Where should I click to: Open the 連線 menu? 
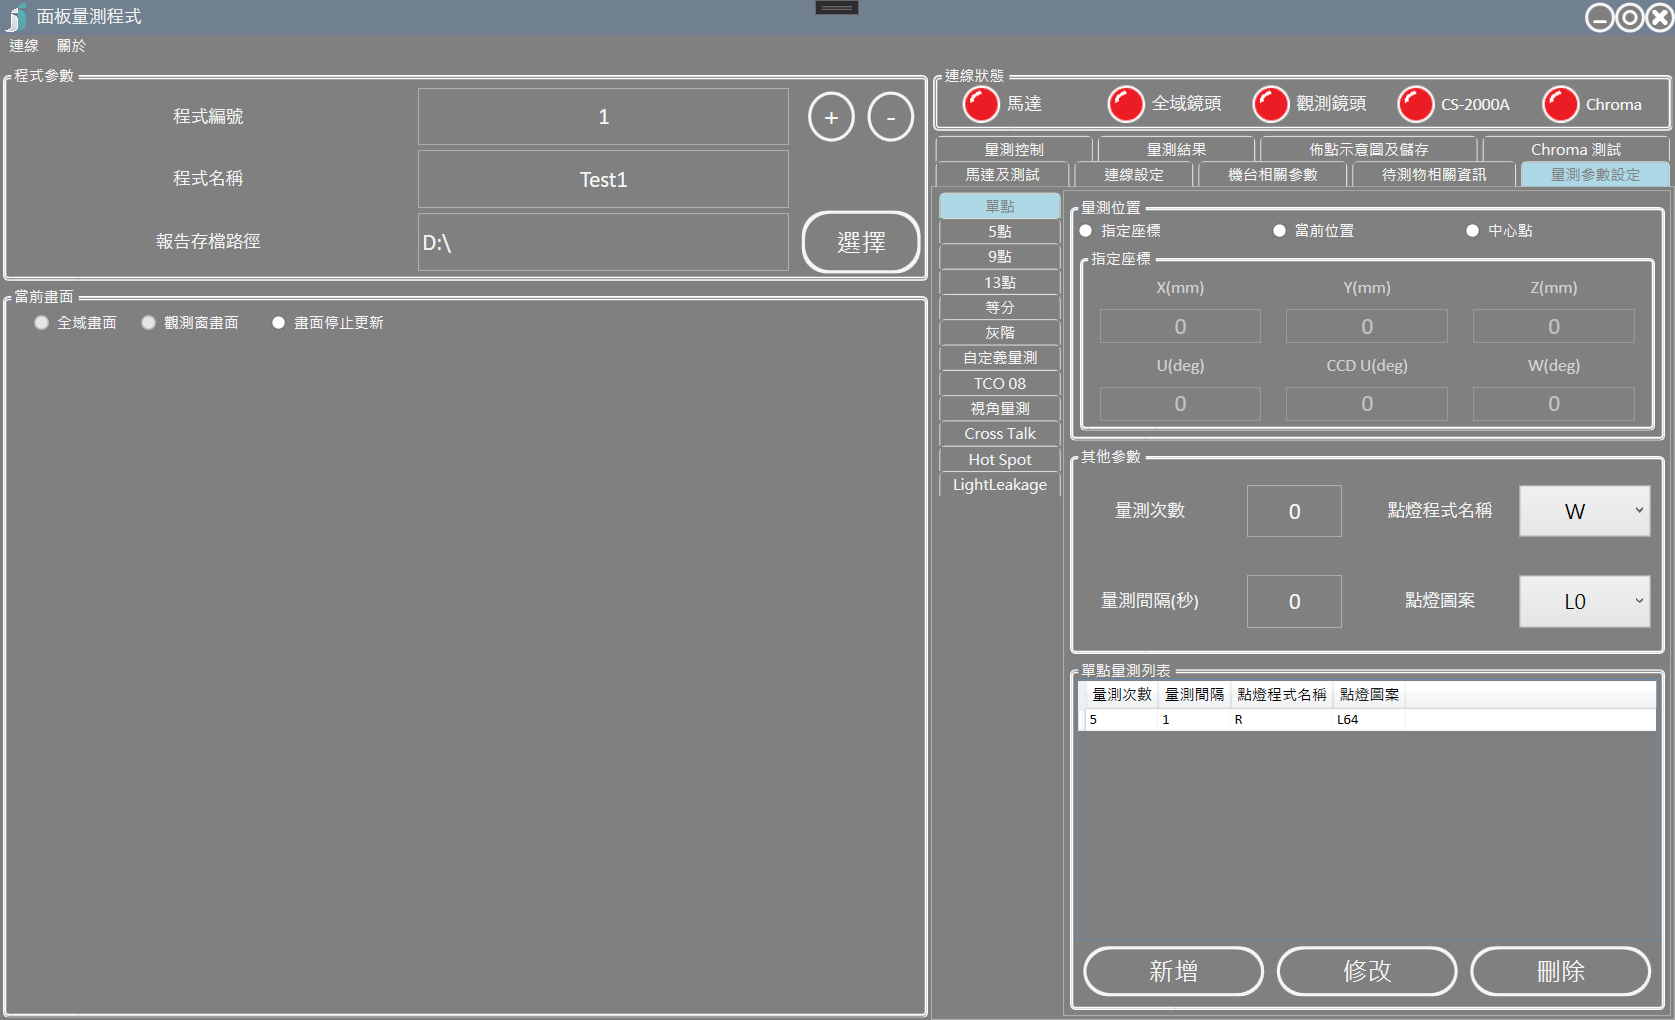(24, 46)
